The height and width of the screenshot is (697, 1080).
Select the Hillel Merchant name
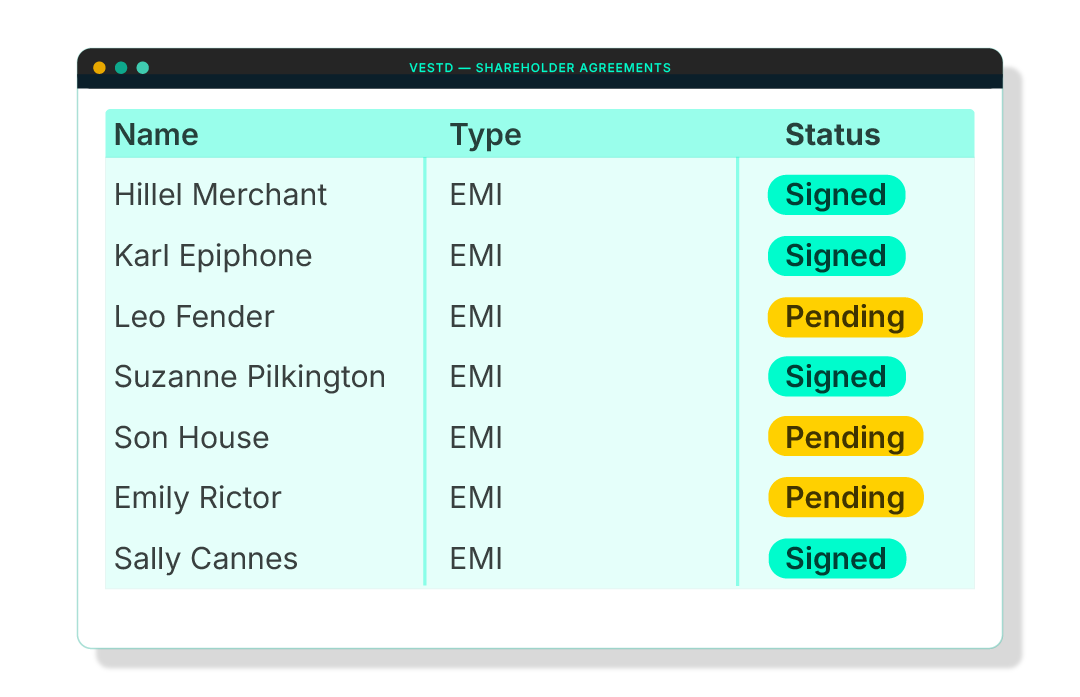tap(220, 195)
